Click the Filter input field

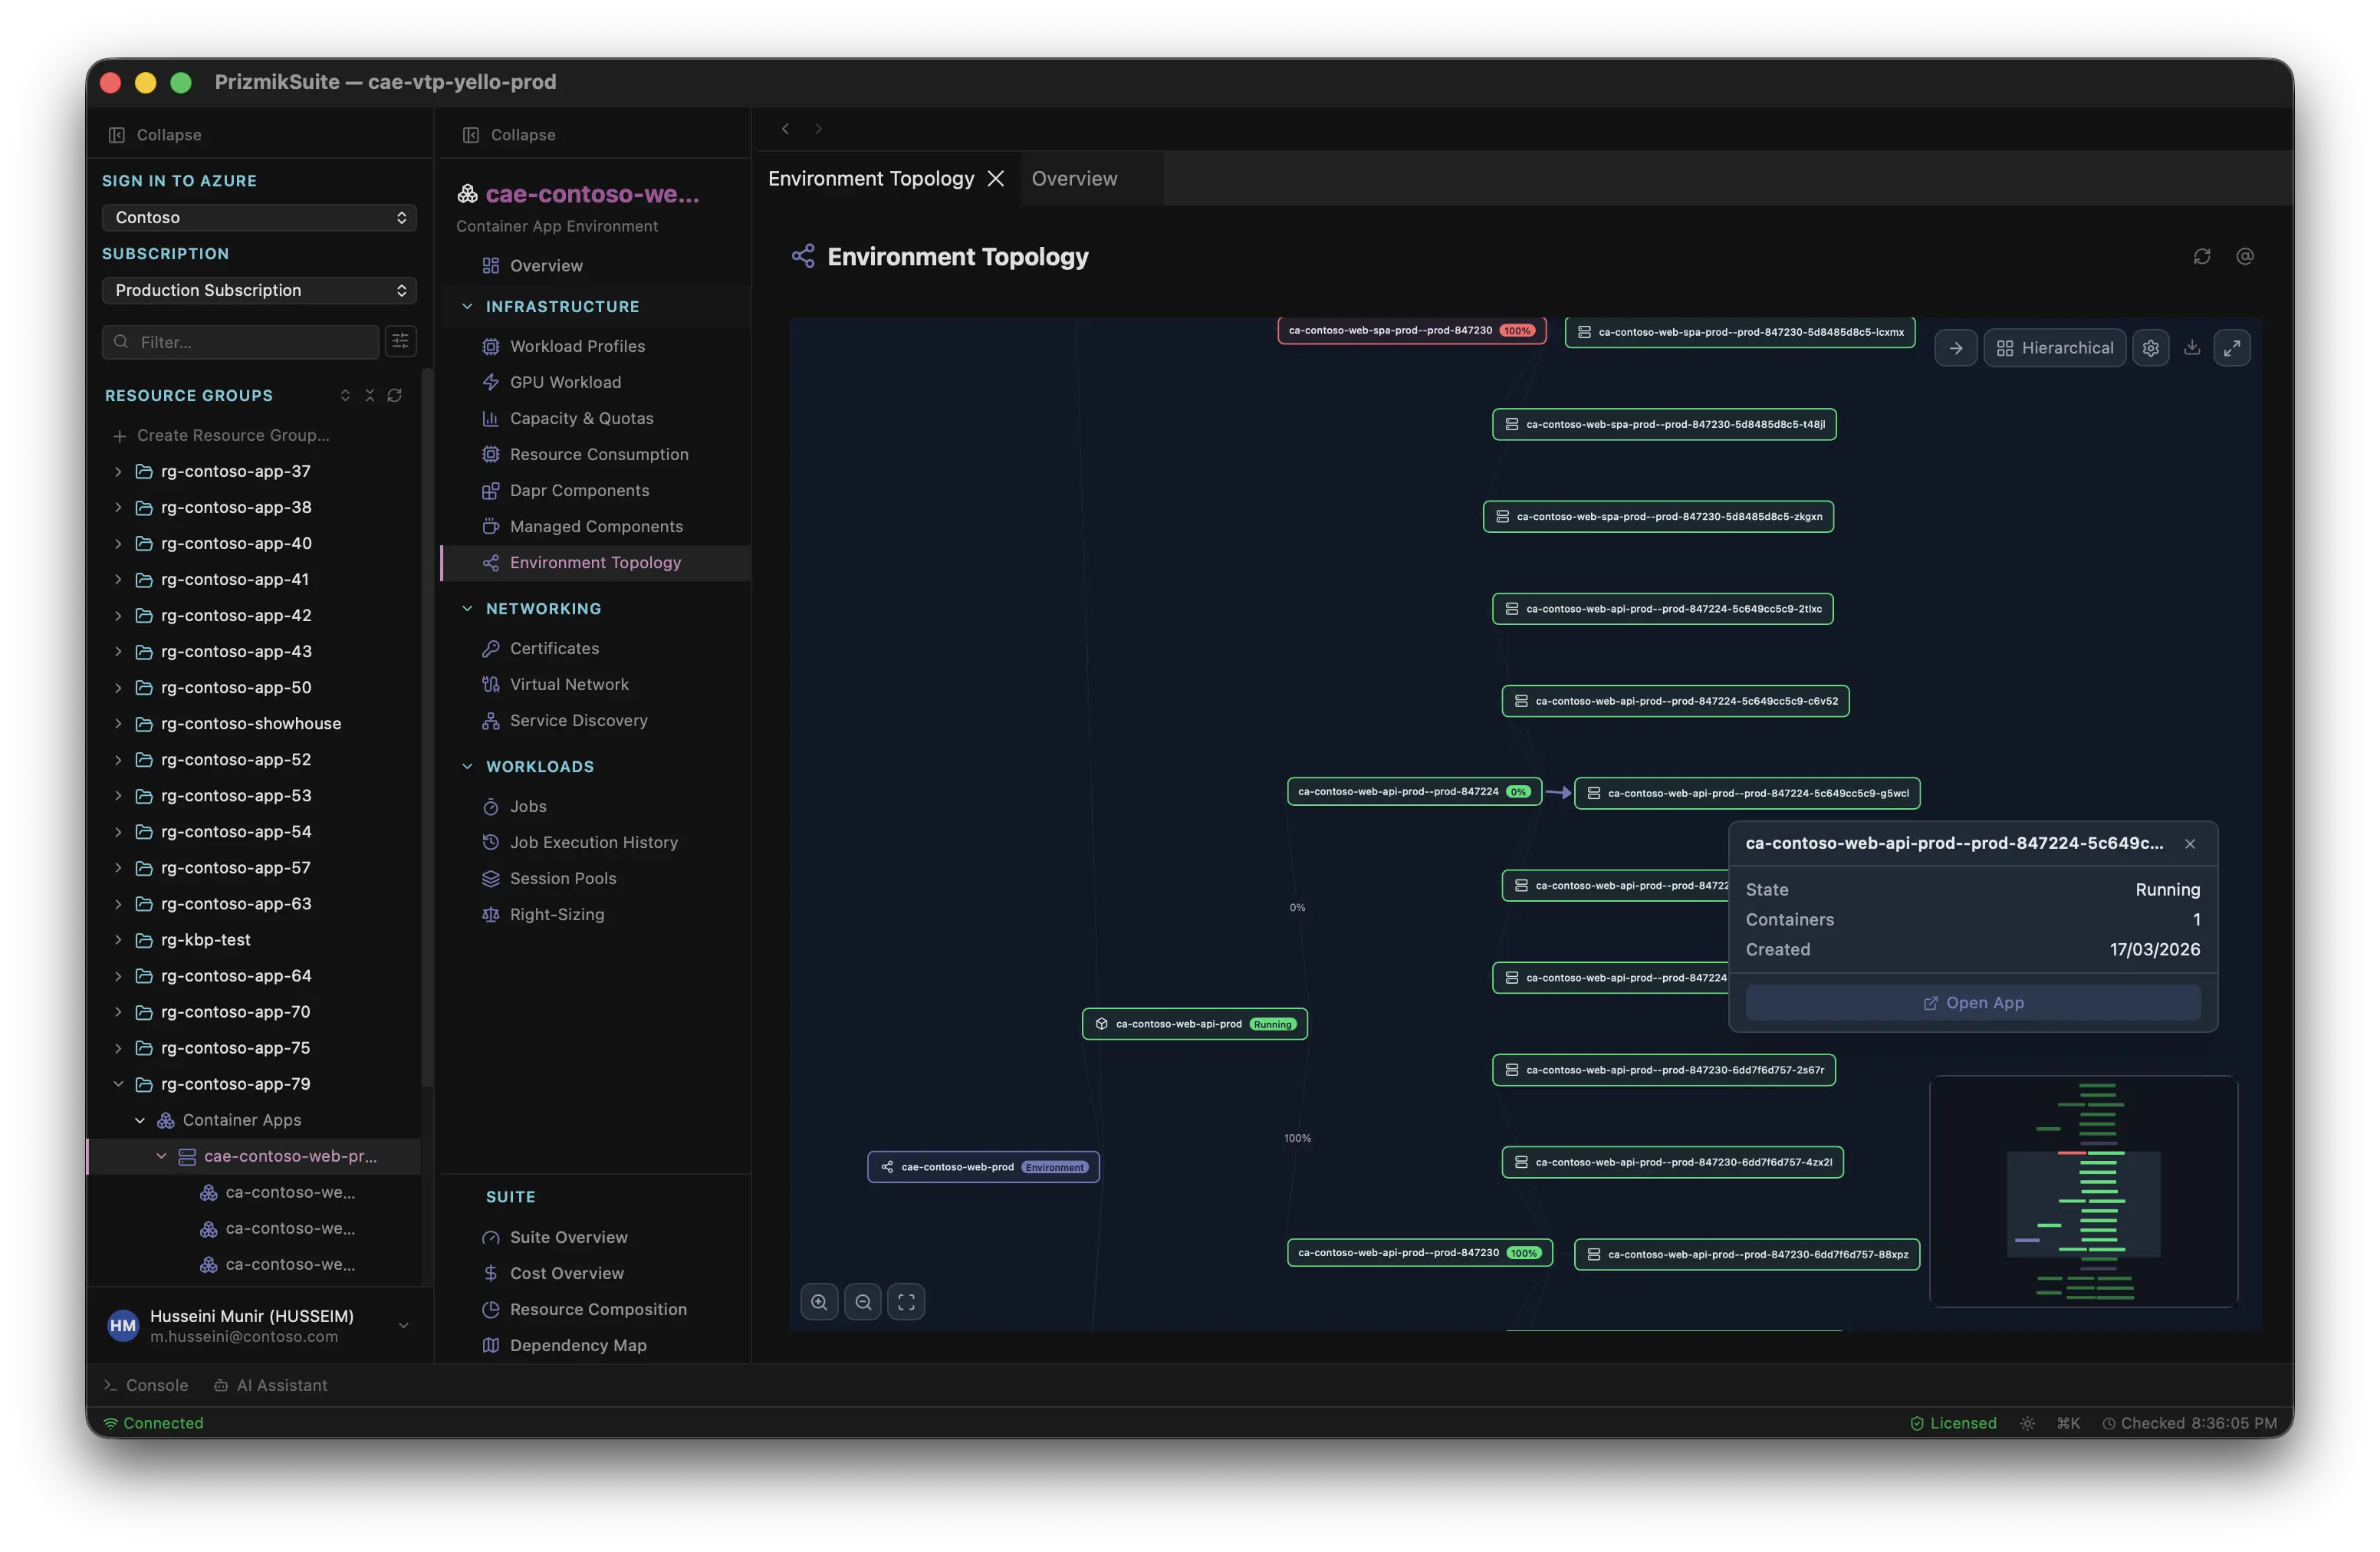(241, 342)
